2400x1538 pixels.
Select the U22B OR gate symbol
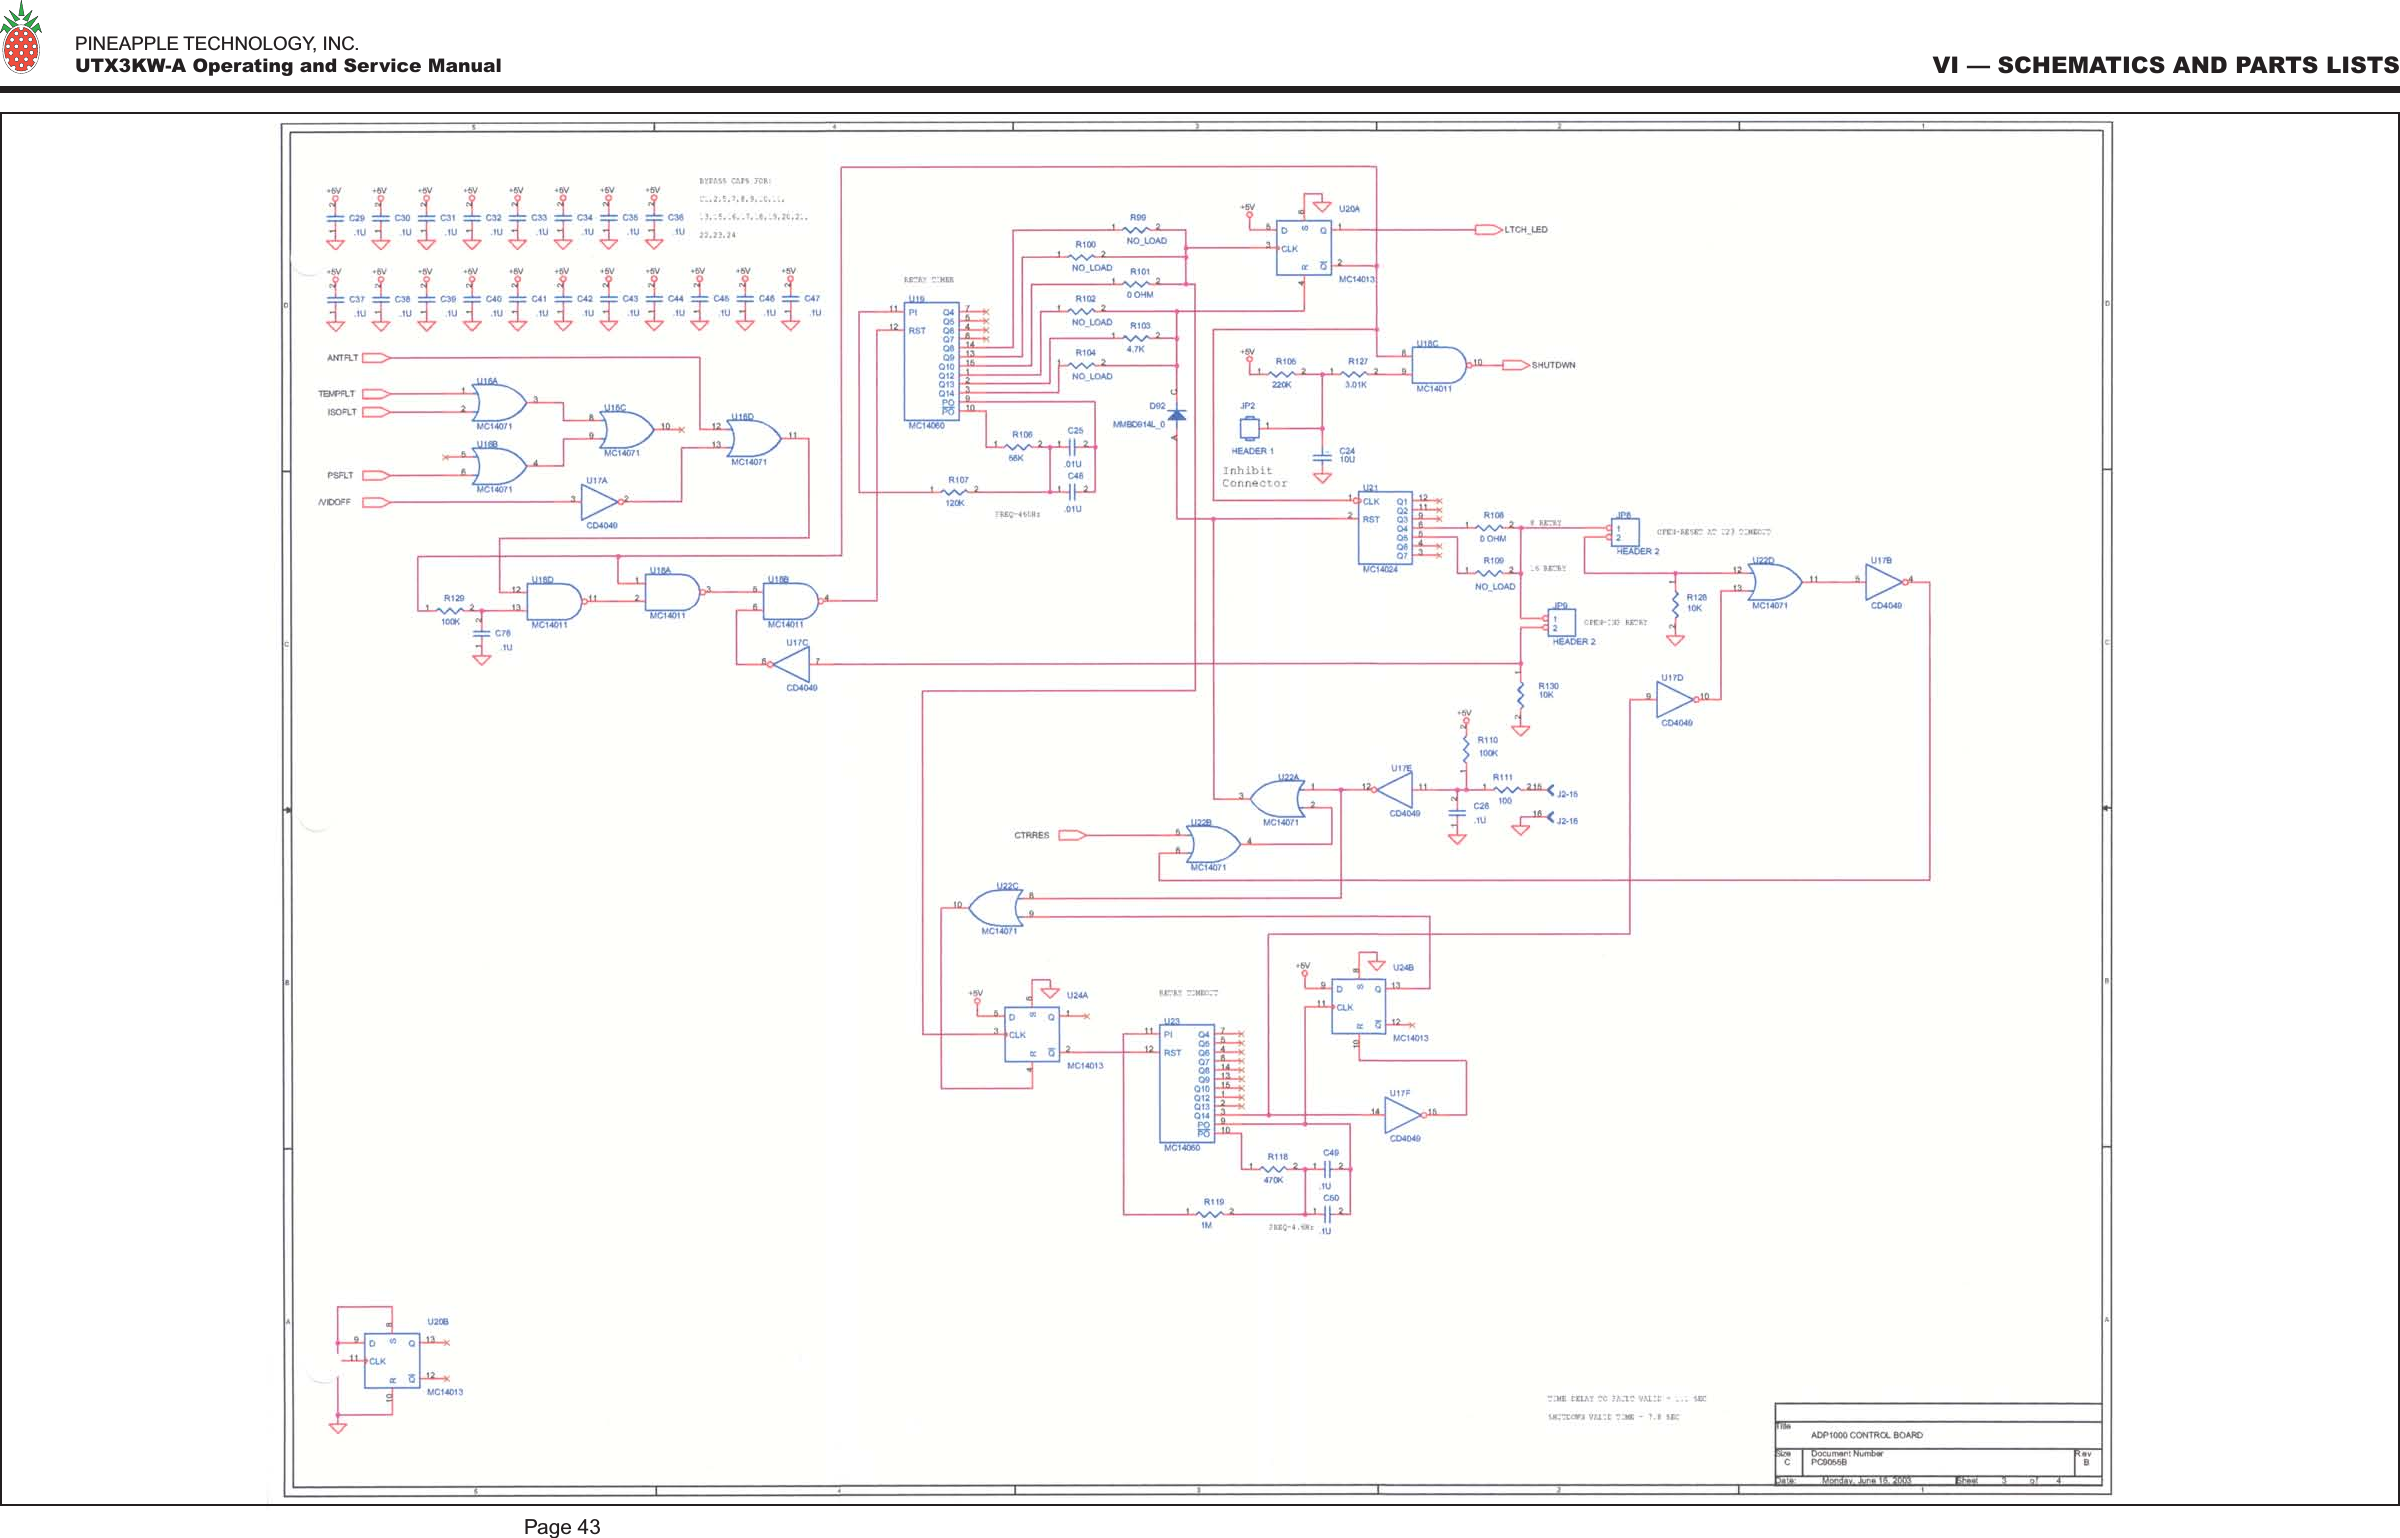1212,845
